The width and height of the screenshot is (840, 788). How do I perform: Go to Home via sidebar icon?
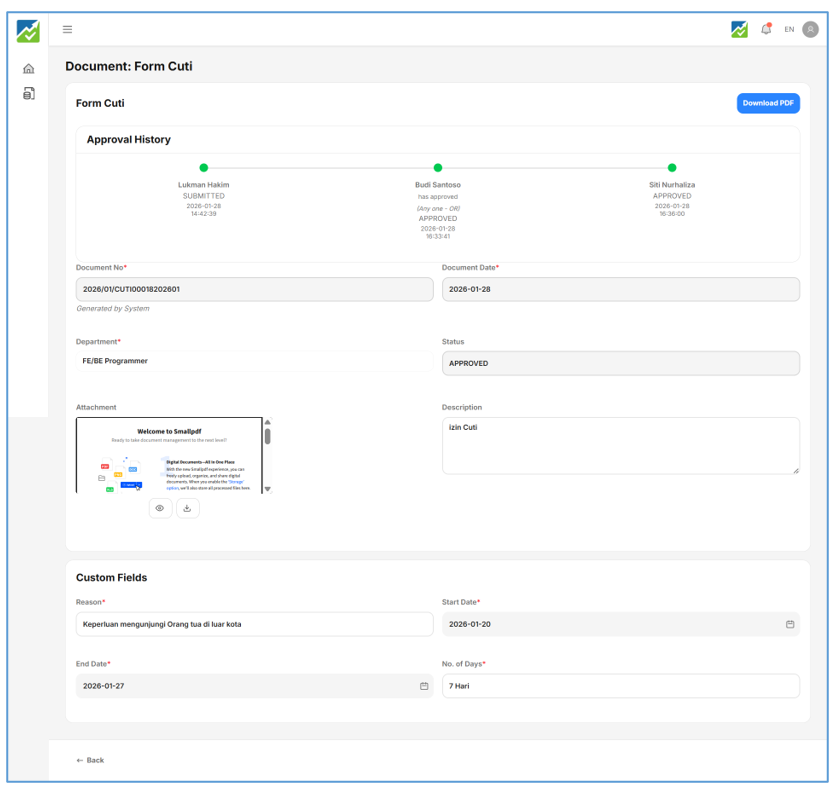28,69
